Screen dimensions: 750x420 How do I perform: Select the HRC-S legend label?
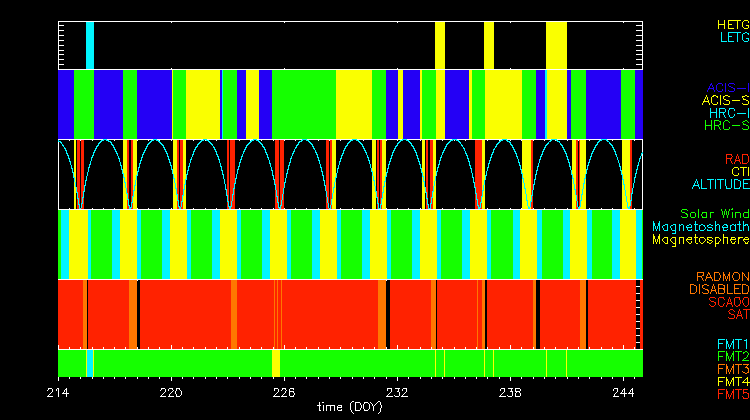(725, 126)
